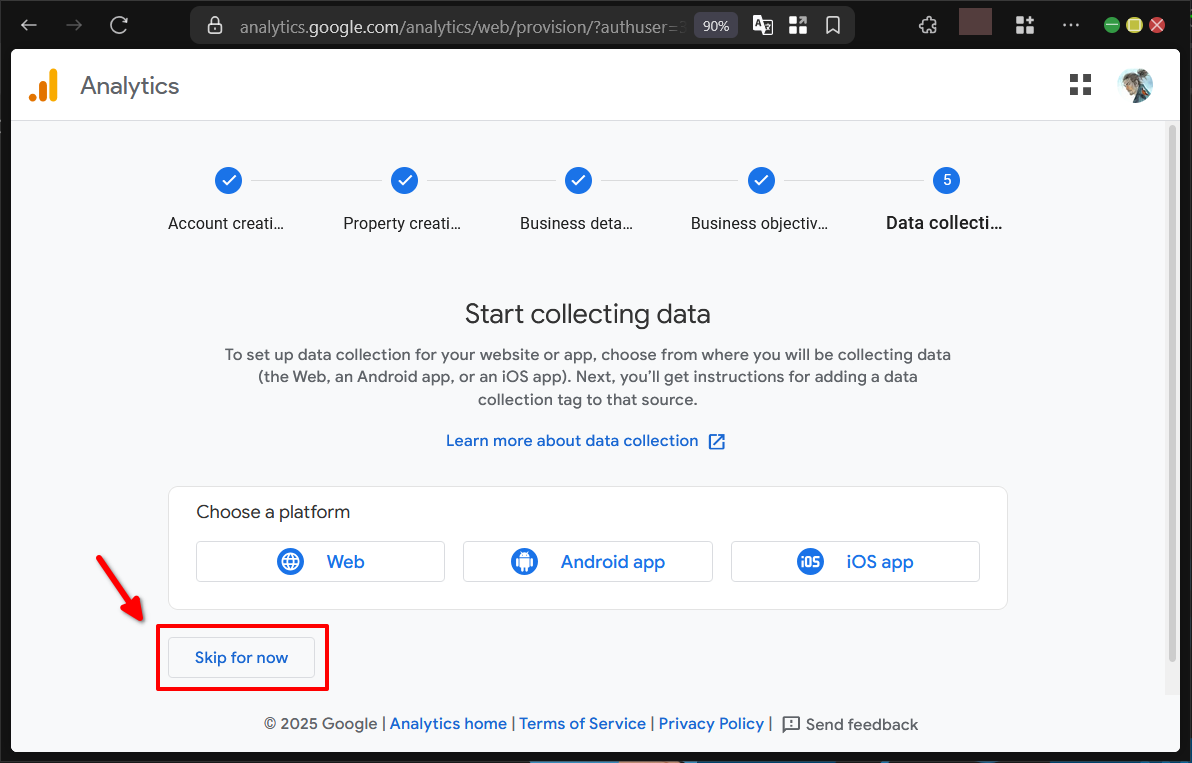Open the browser more options menu
The image size is (1192, 763).
click(1071, 25)
